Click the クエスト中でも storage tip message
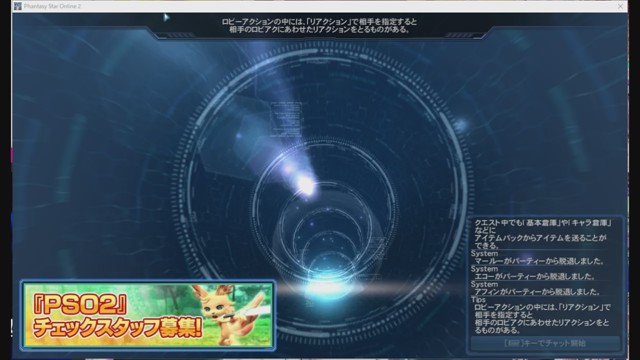The height and width of the screenshot is (360, 640). [543, 234]
